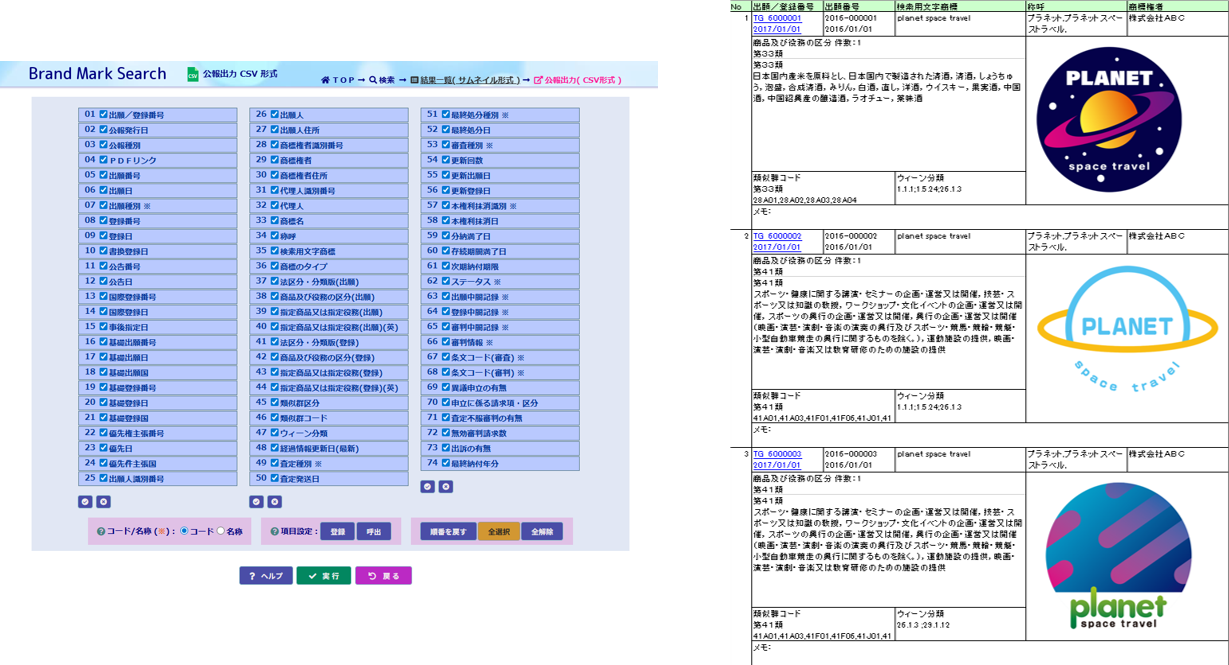Click 株式会社ABC in row 1
The width and height of the screenshot is (1229, 665).
[1156, 19]
